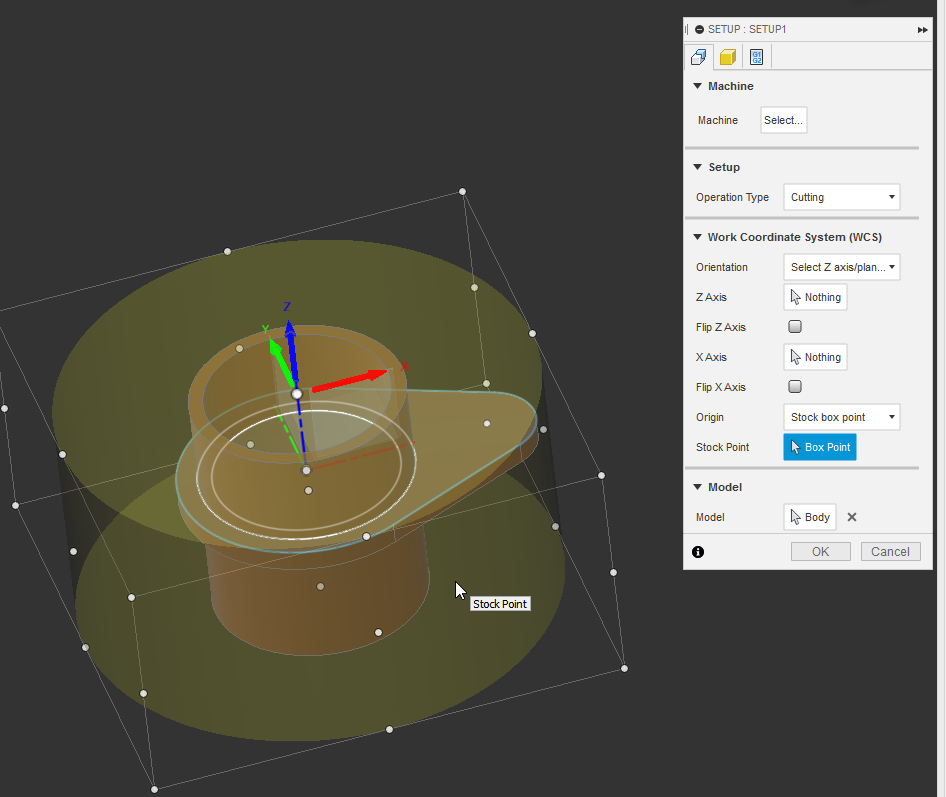Remove the selected Body with the X icon
Image resolution: width=946 pixels, height=797 pixels.
pos(851,517)
